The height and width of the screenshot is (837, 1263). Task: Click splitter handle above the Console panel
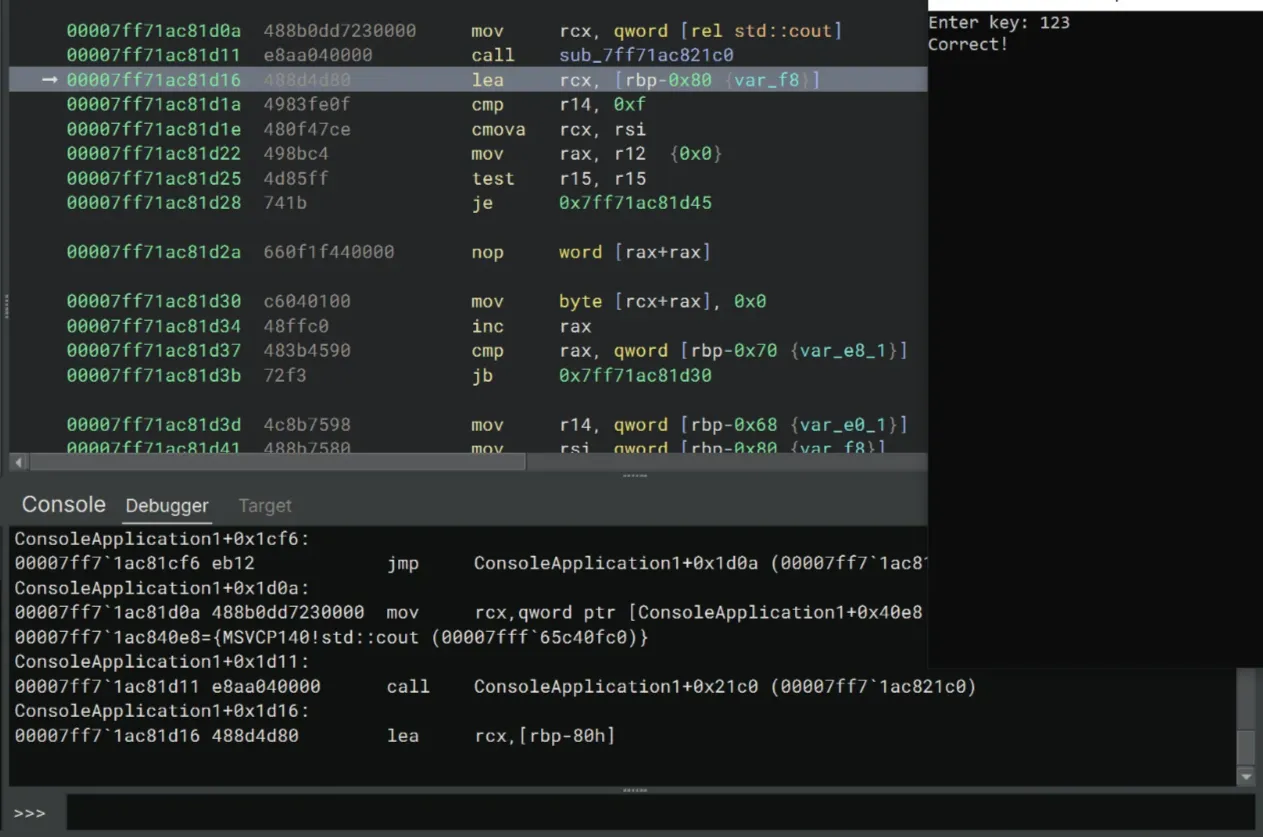(x=634, y=476)
